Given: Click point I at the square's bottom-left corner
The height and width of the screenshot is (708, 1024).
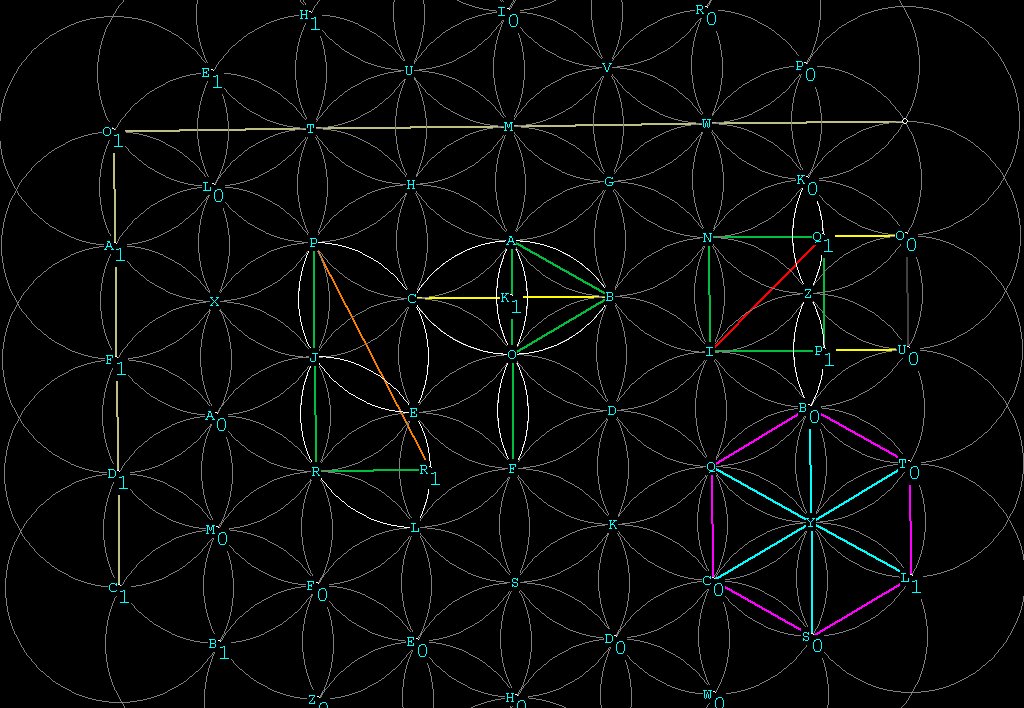Looking at the screenshot, I should click(x=710, y=352).
